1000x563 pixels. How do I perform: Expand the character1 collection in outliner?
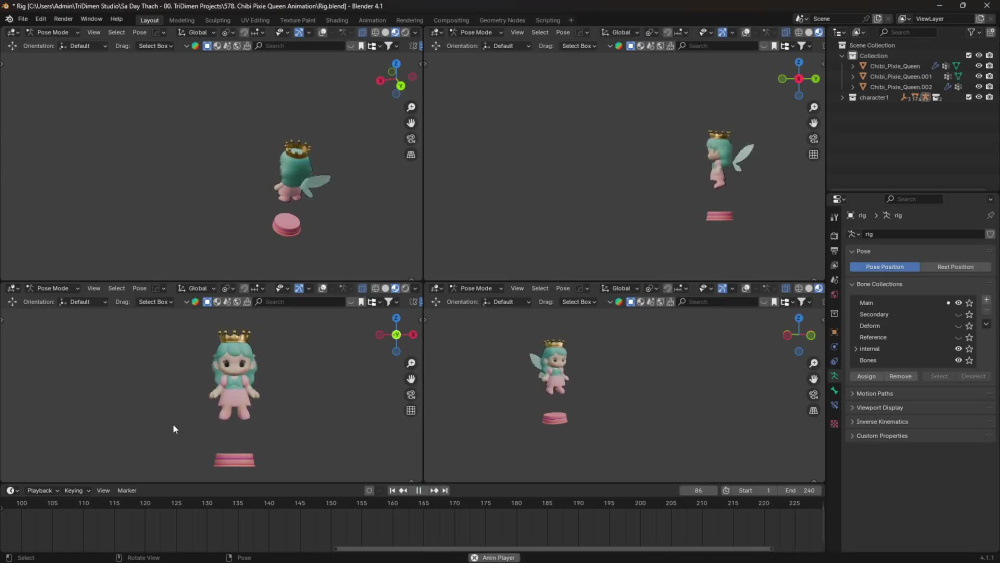[x=842, y=98]
